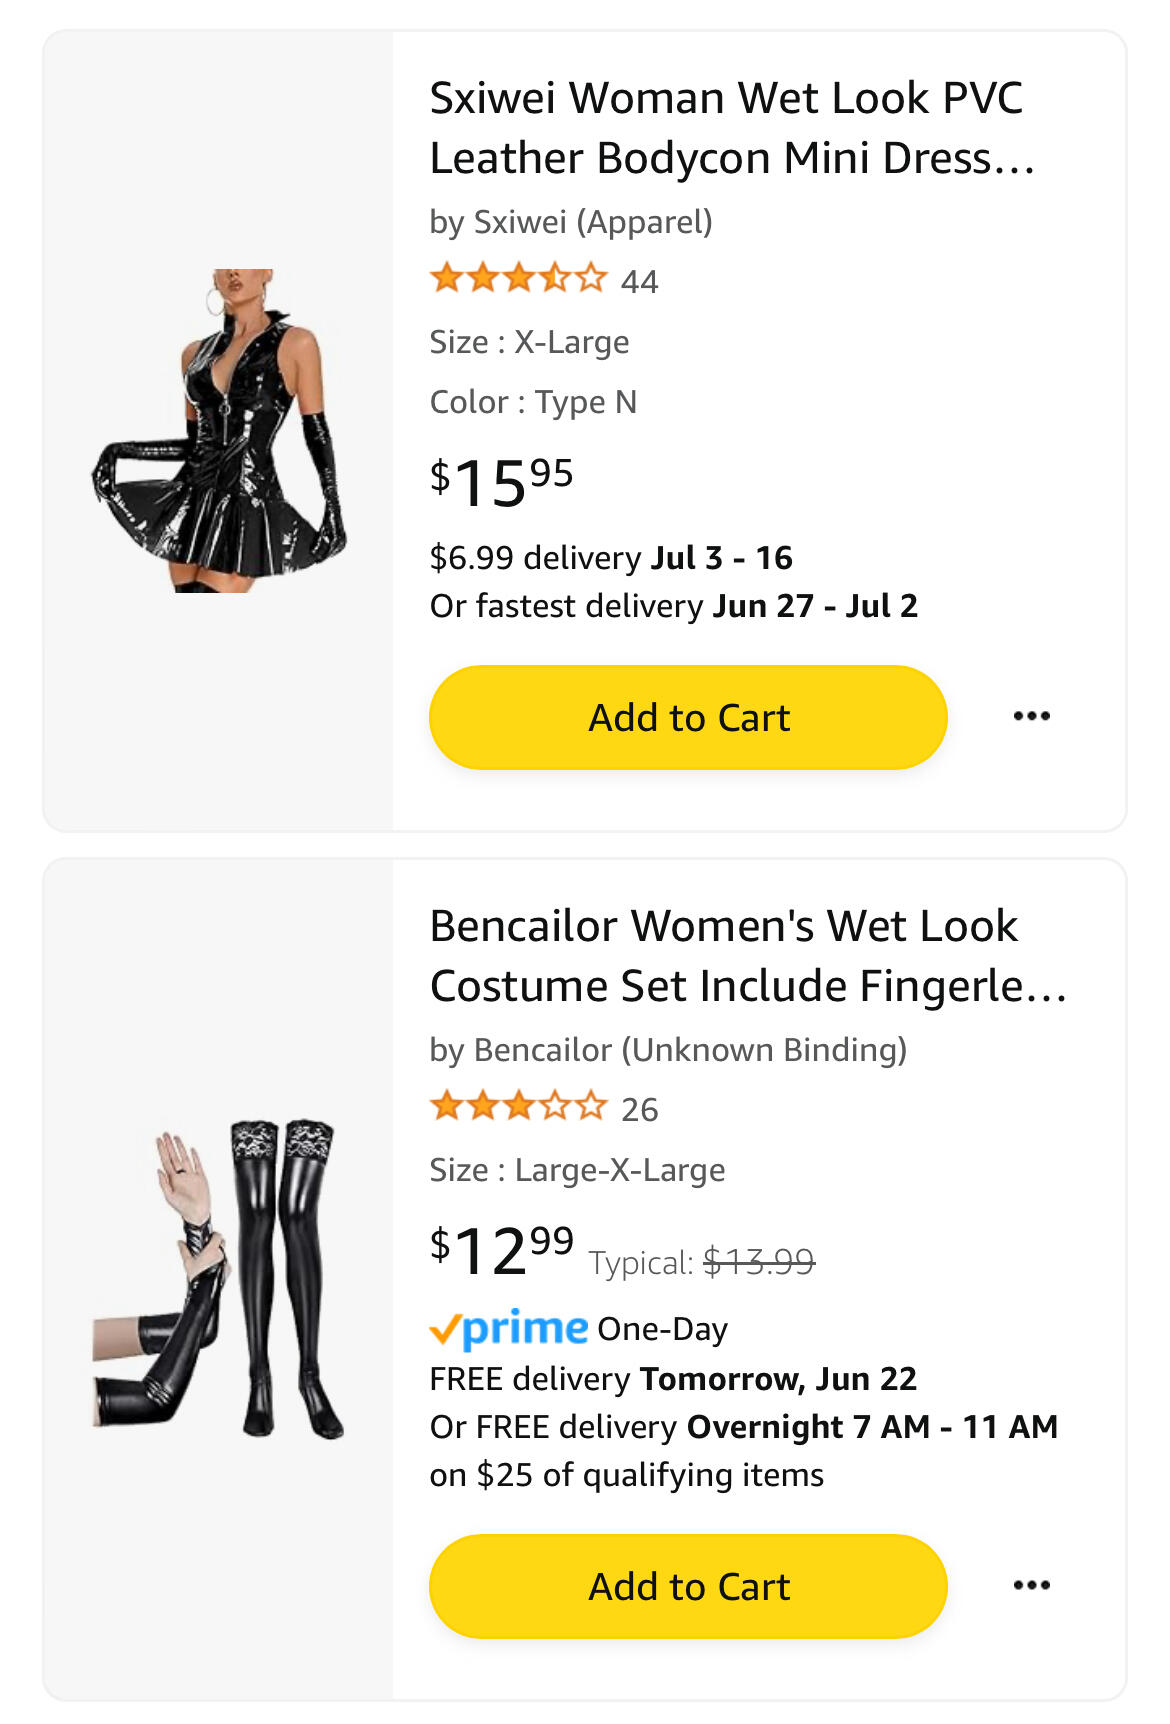Click the $12.99 price
Viewport: 1170px width, 1724px height.
click(501, 1250)
